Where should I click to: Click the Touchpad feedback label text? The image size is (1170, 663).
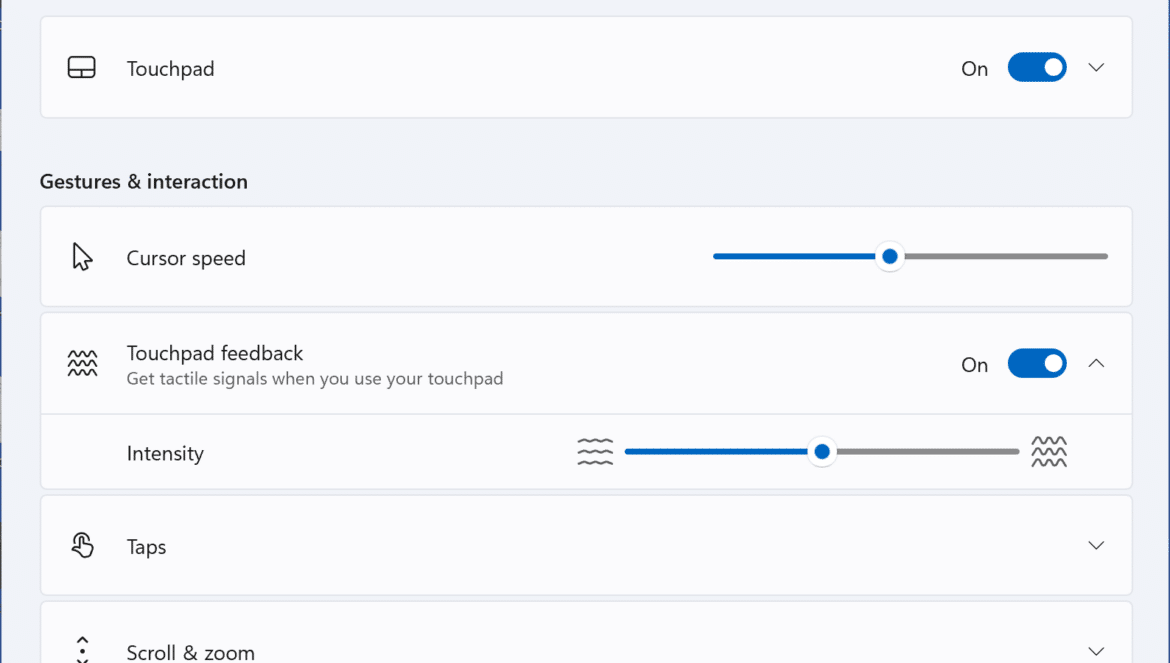pos(215,353)
